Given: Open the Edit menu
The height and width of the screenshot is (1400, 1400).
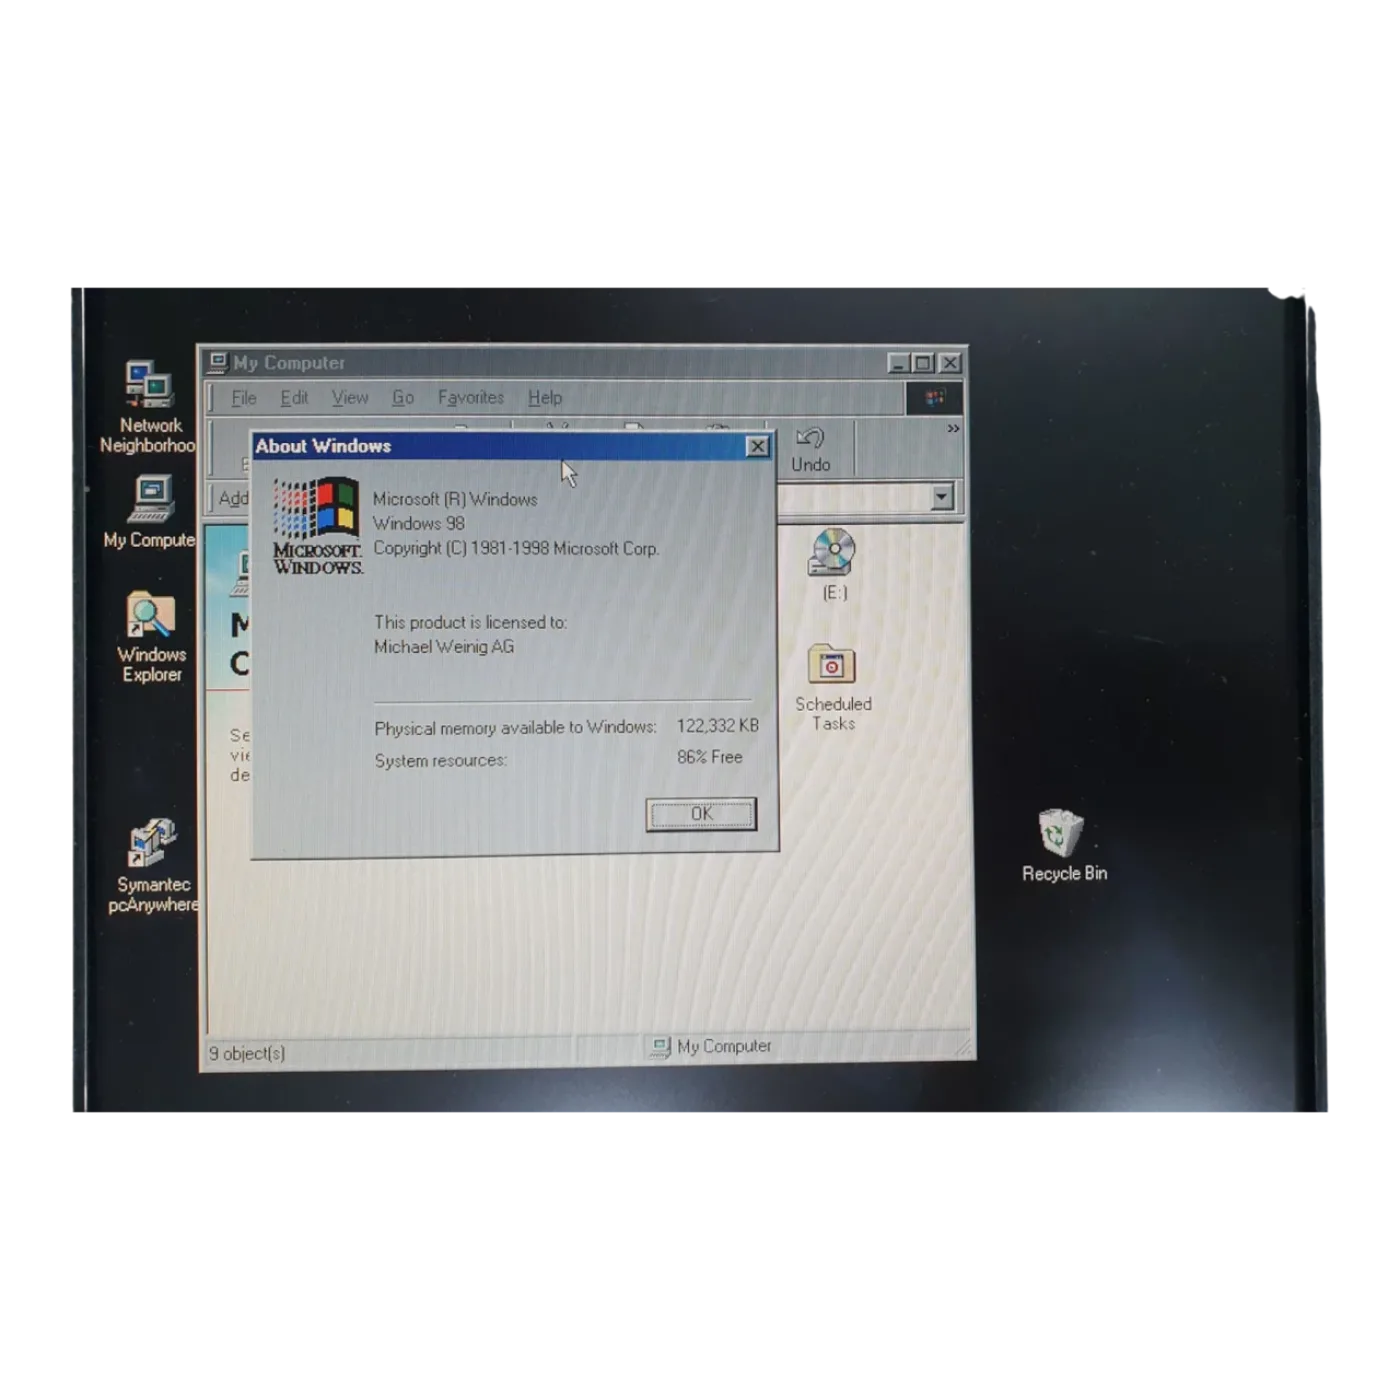Looking at the screenshot, I should 294,398.
